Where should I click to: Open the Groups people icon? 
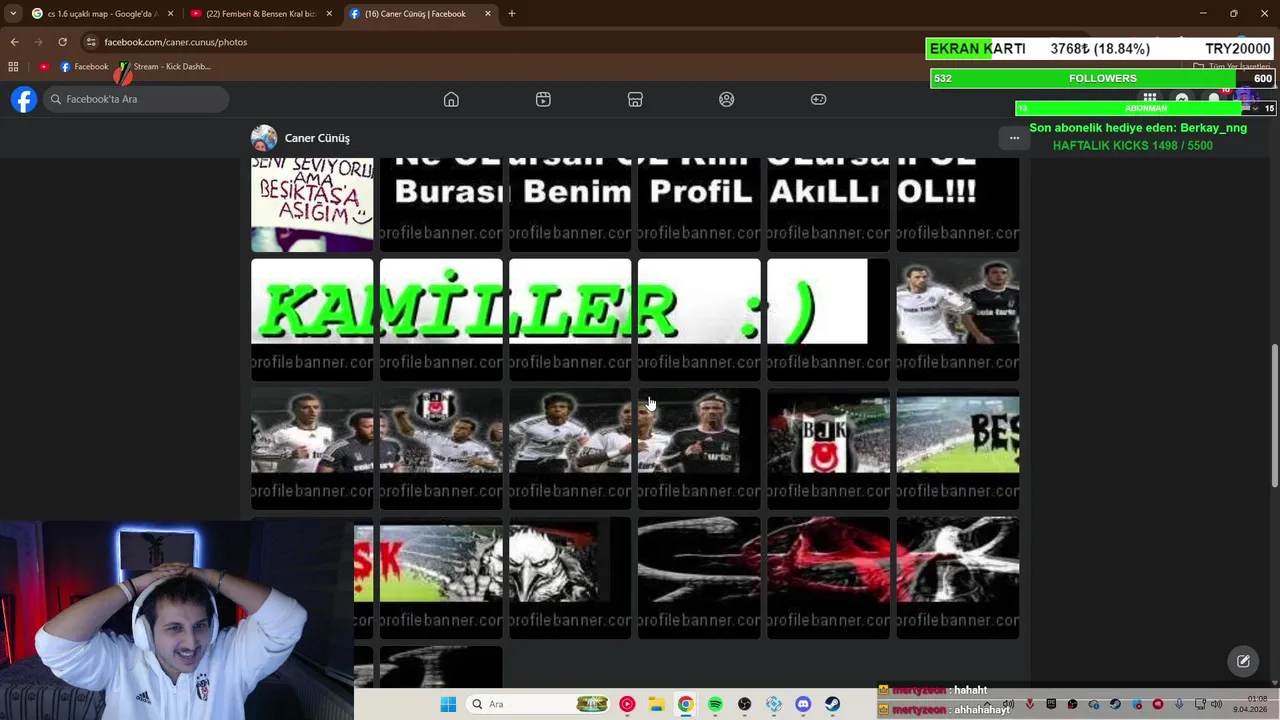point(727,99)
